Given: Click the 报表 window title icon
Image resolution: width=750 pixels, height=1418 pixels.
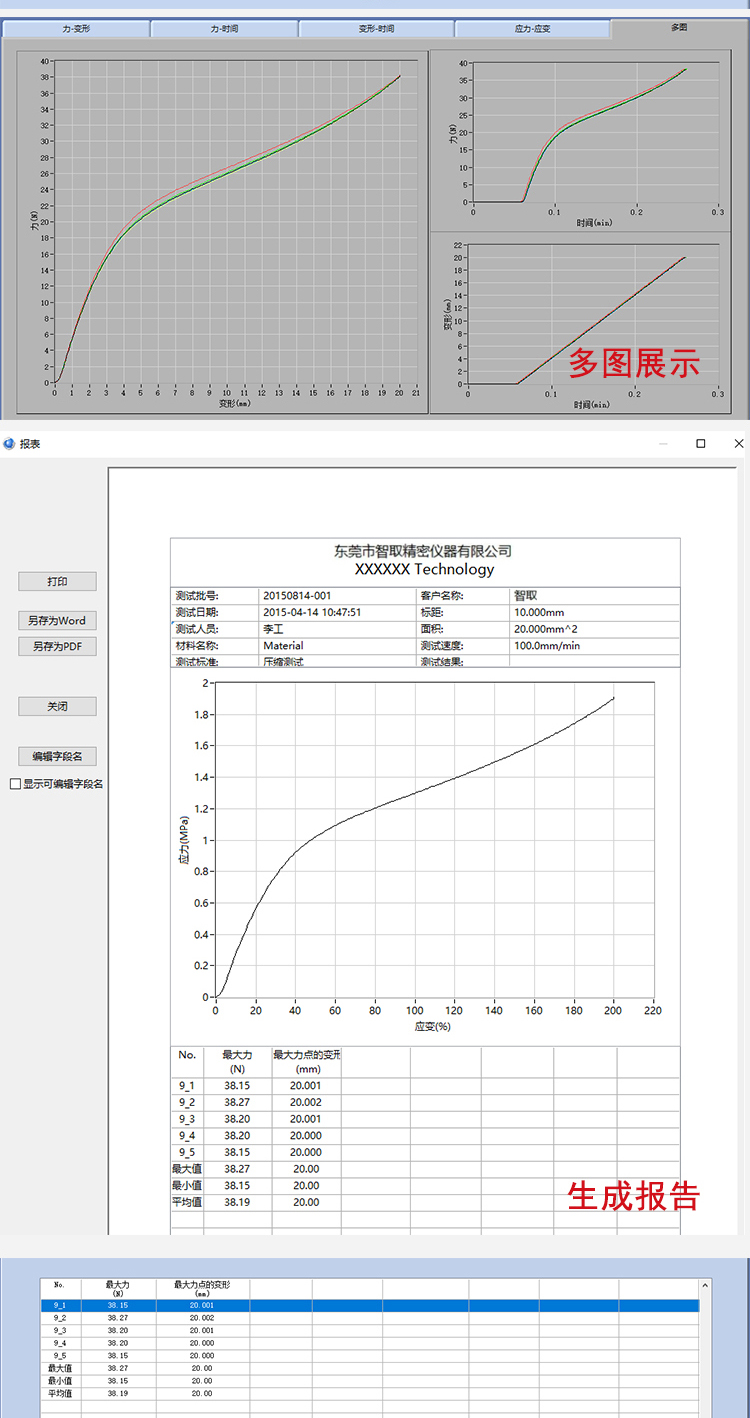Looking at the screenshot, I should point(10,443).
